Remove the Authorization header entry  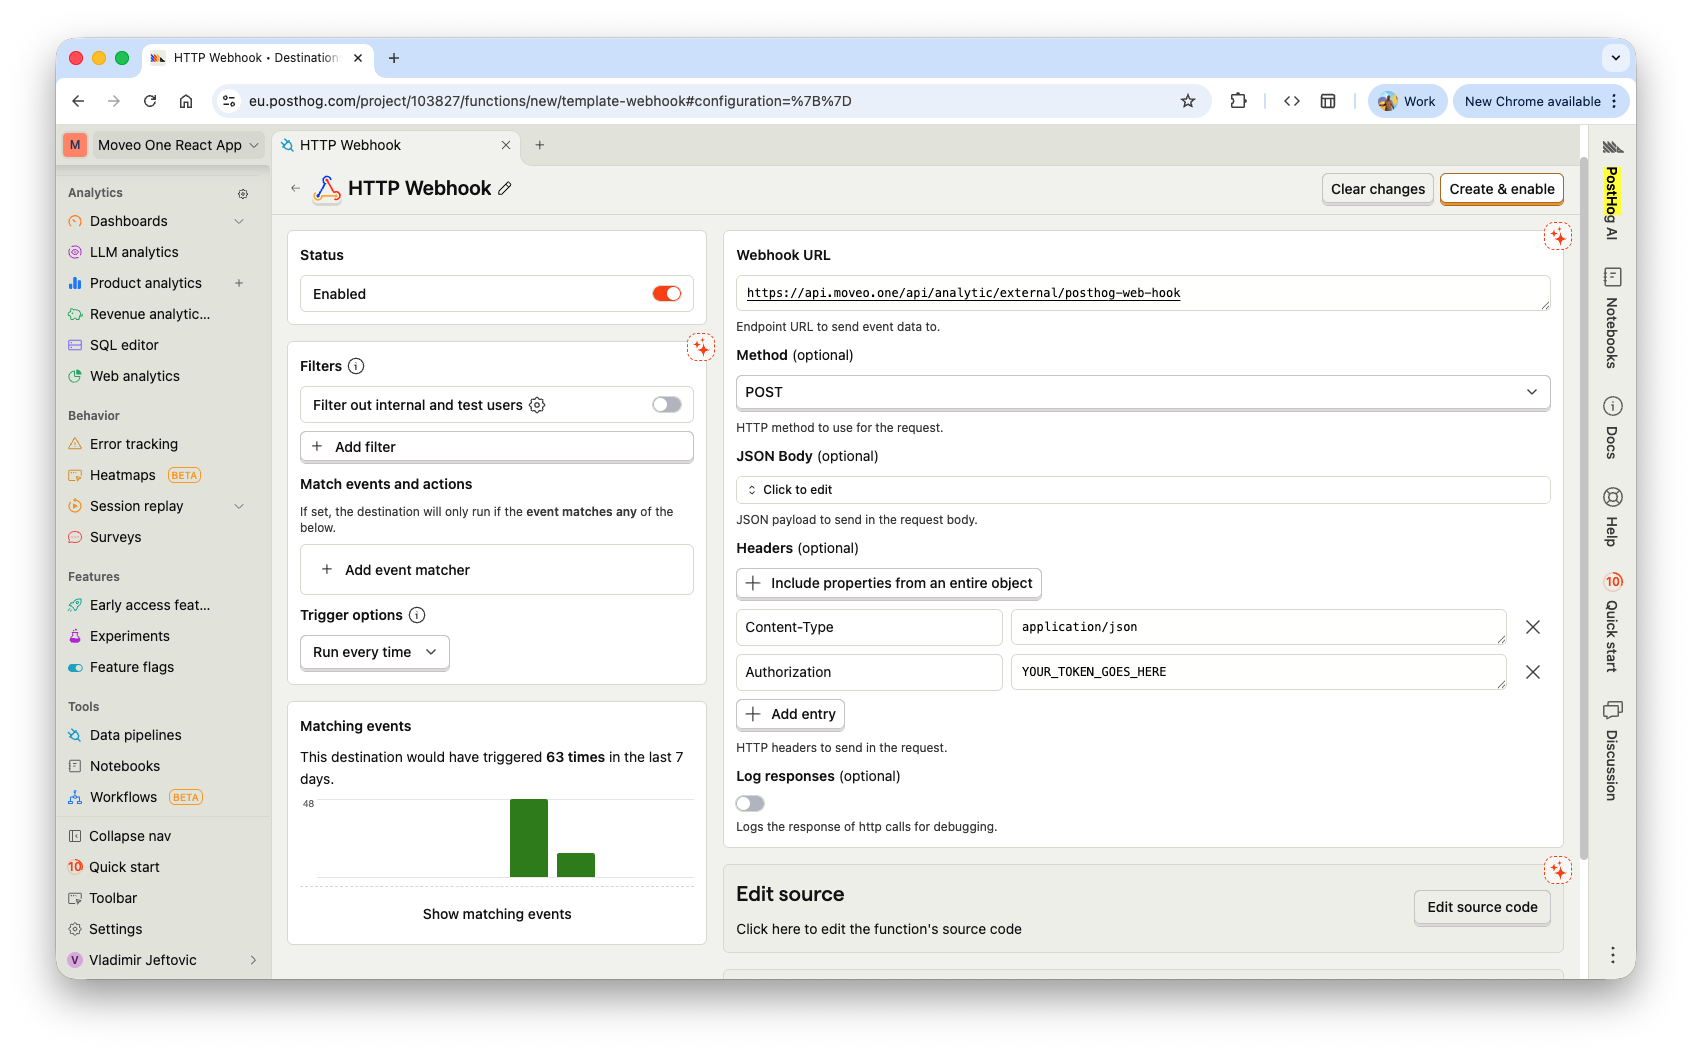pos(1533,672)
